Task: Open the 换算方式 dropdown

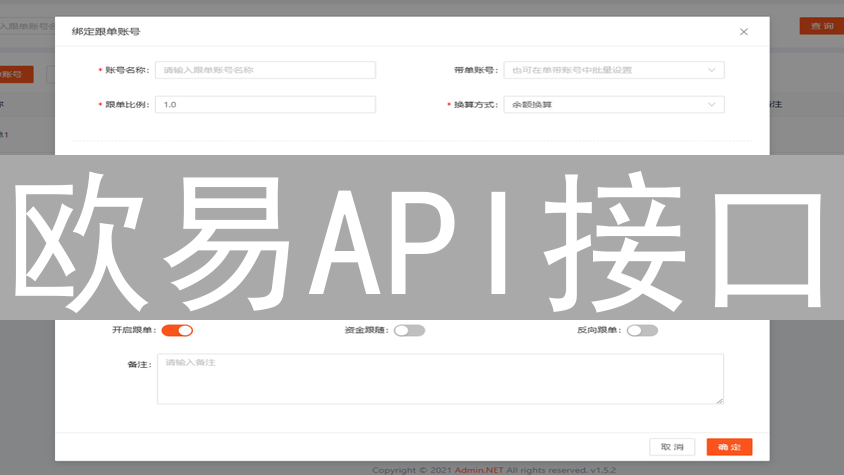Action: coord(614,104)
